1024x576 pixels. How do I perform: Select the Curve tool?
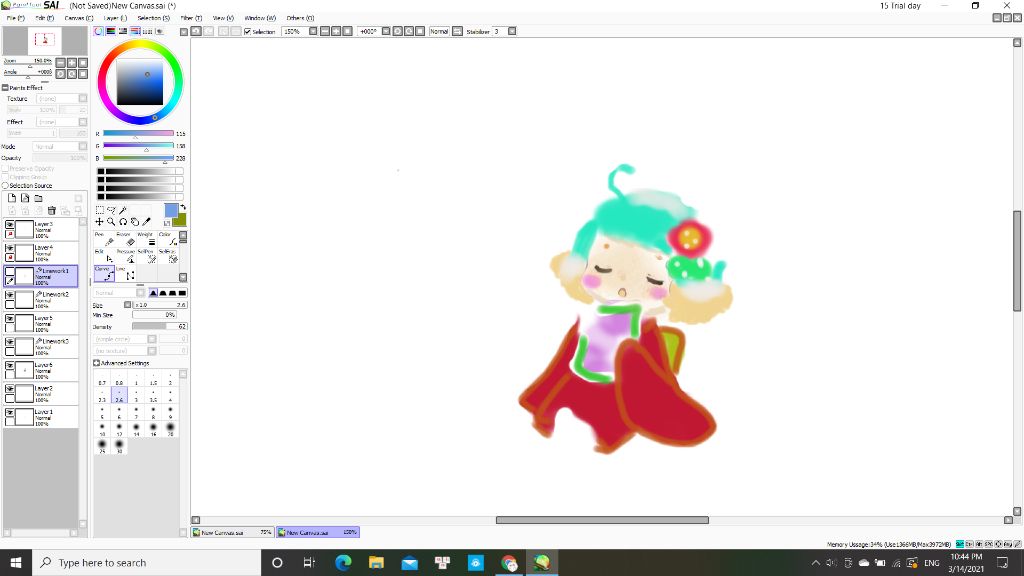click(x=104, y=273)
